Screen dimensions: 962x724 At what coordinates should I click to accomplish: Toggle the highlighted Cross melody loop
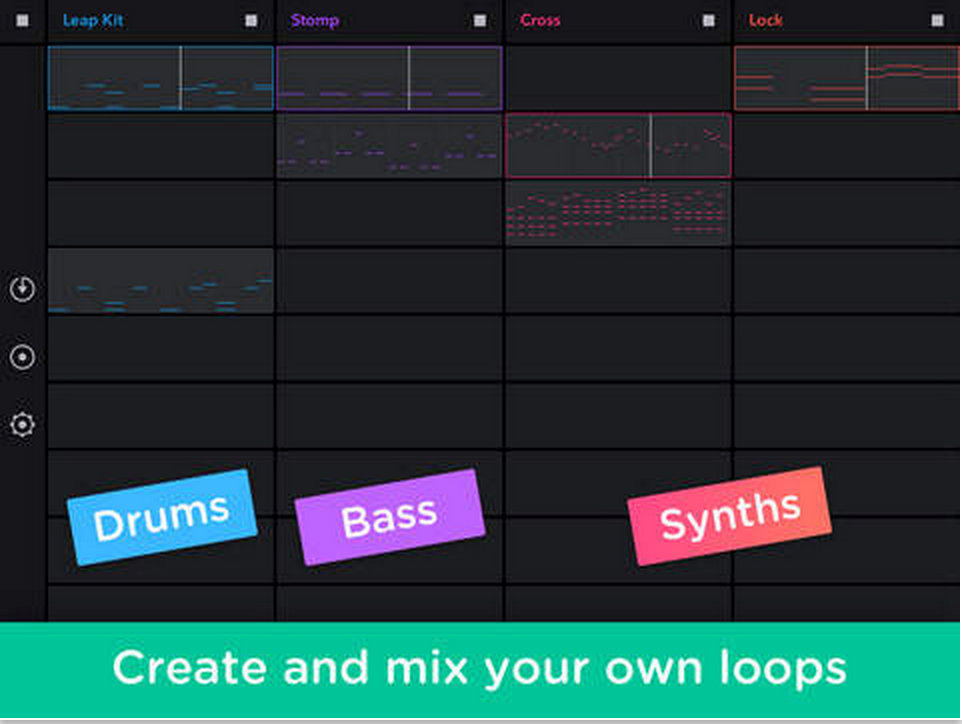(x=618, y=146)
